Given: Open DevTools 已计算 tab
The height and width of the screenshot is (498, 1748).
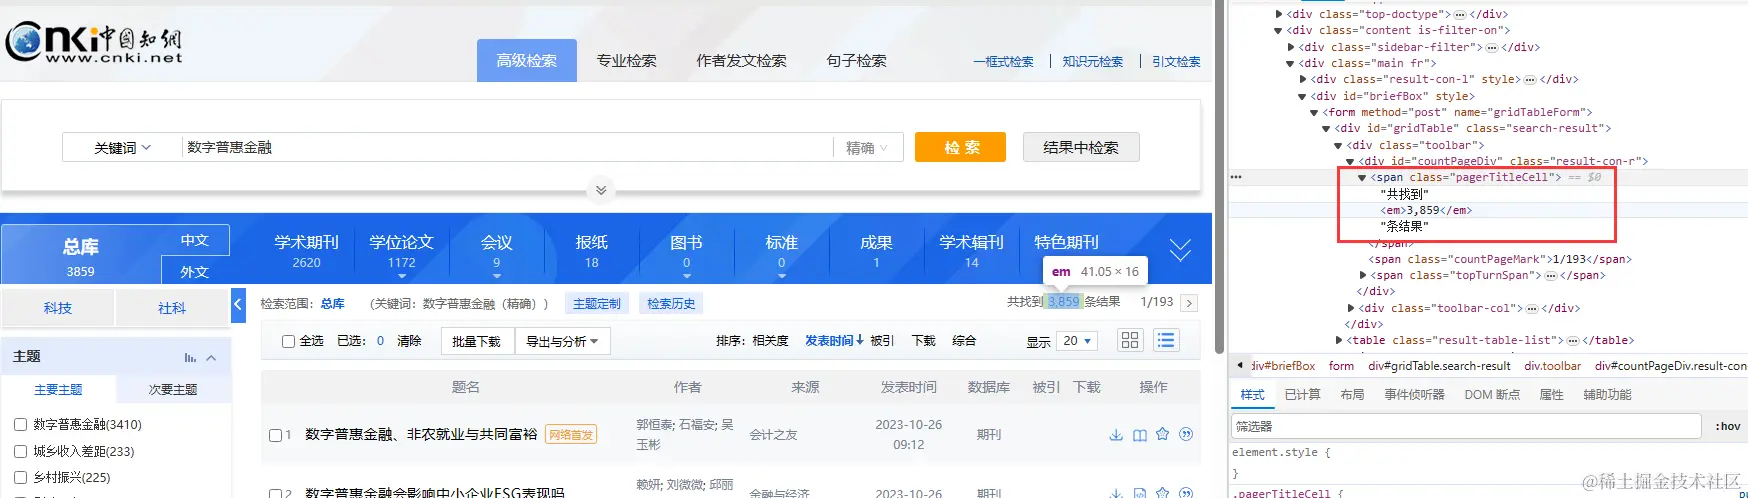Looking at the screenshot, I should click(1302, 395).
